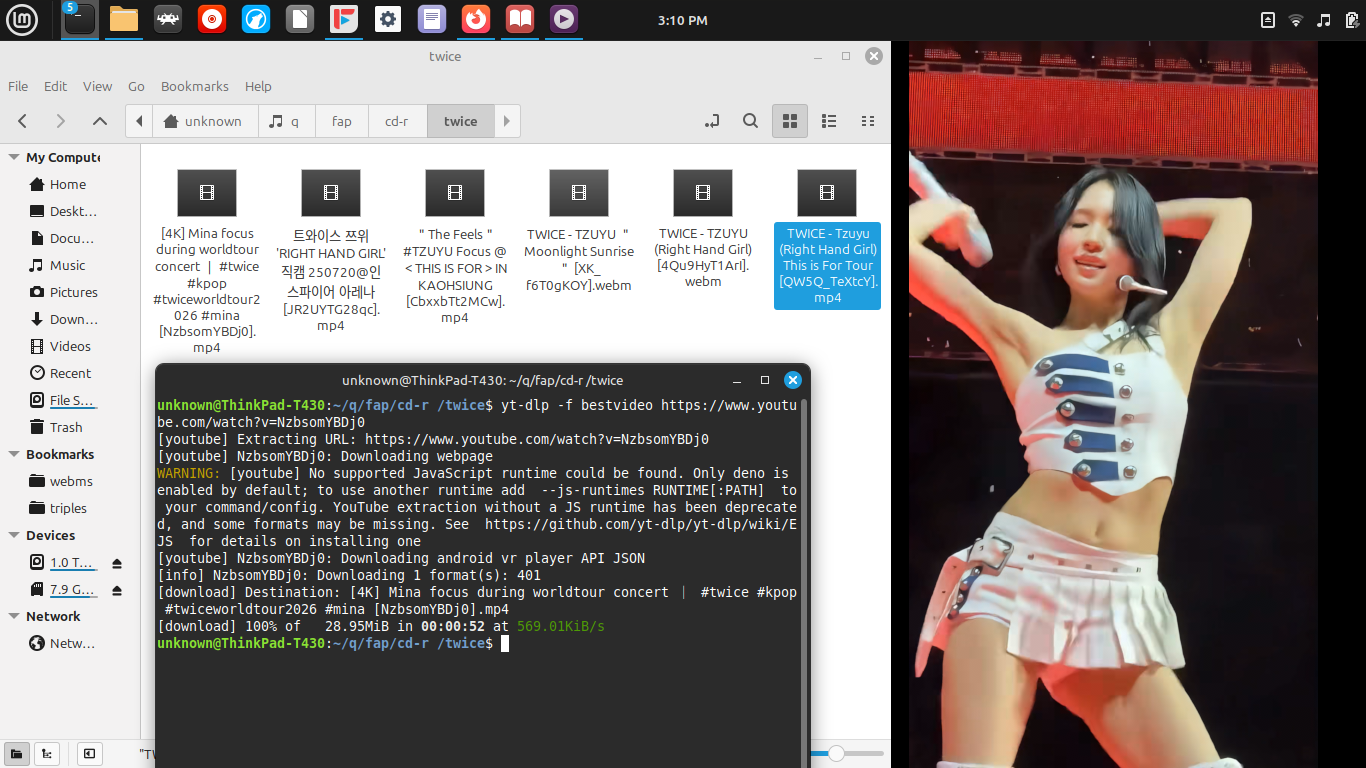The width and height of the screenshot is (1366, 768).
Task: Eject the 1.0 T... device
Action: click(117, 563)
